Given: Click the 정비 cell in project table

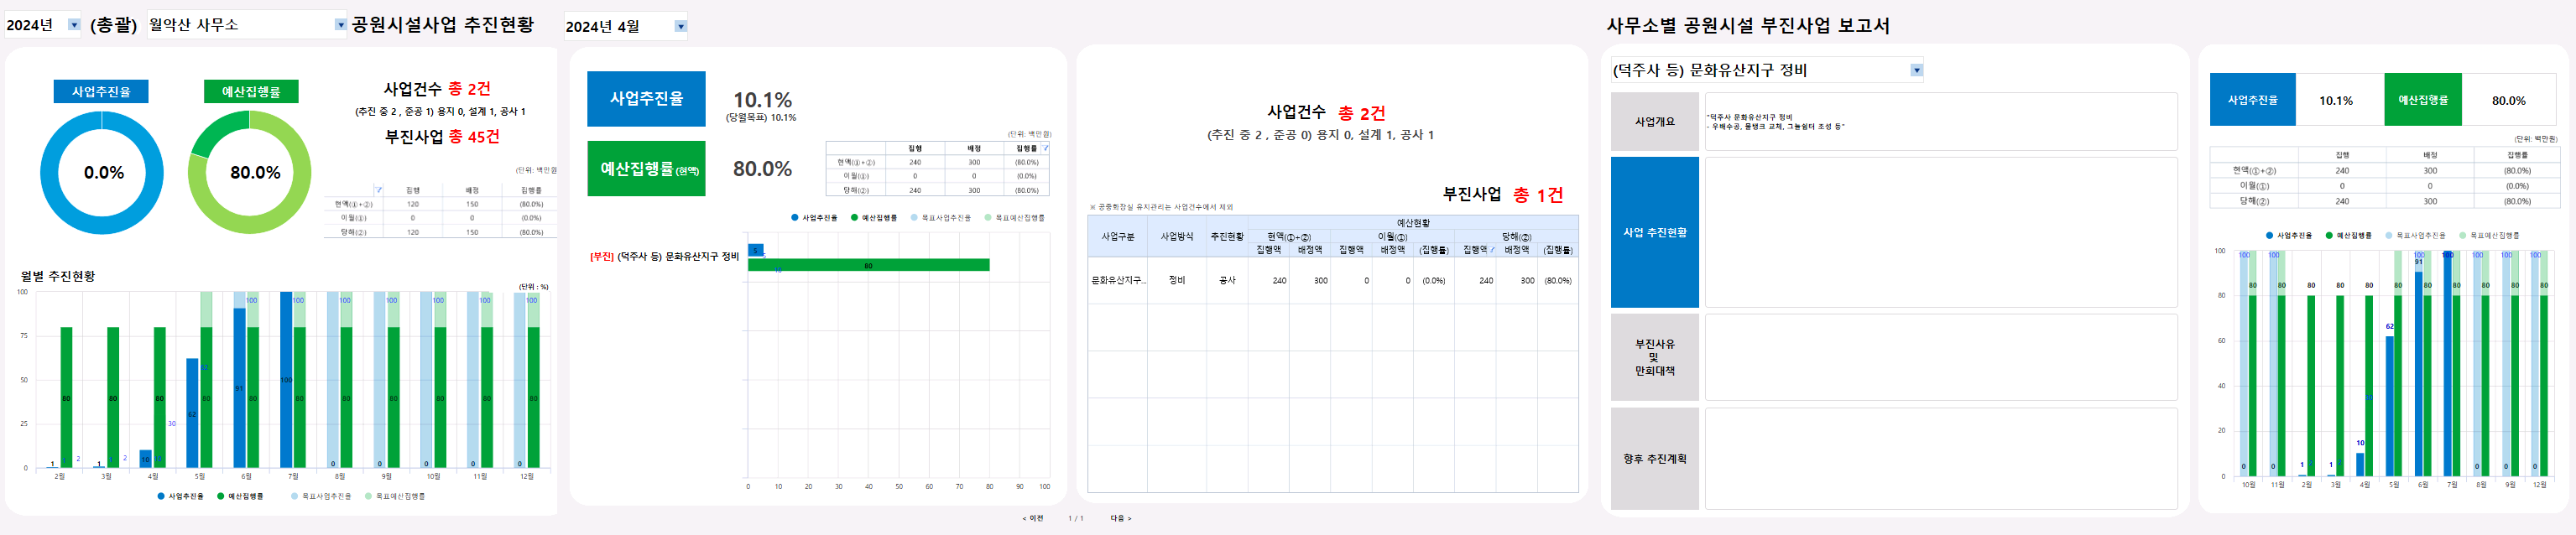Looking at the screenshot, I should click(x=1176, y=281).
